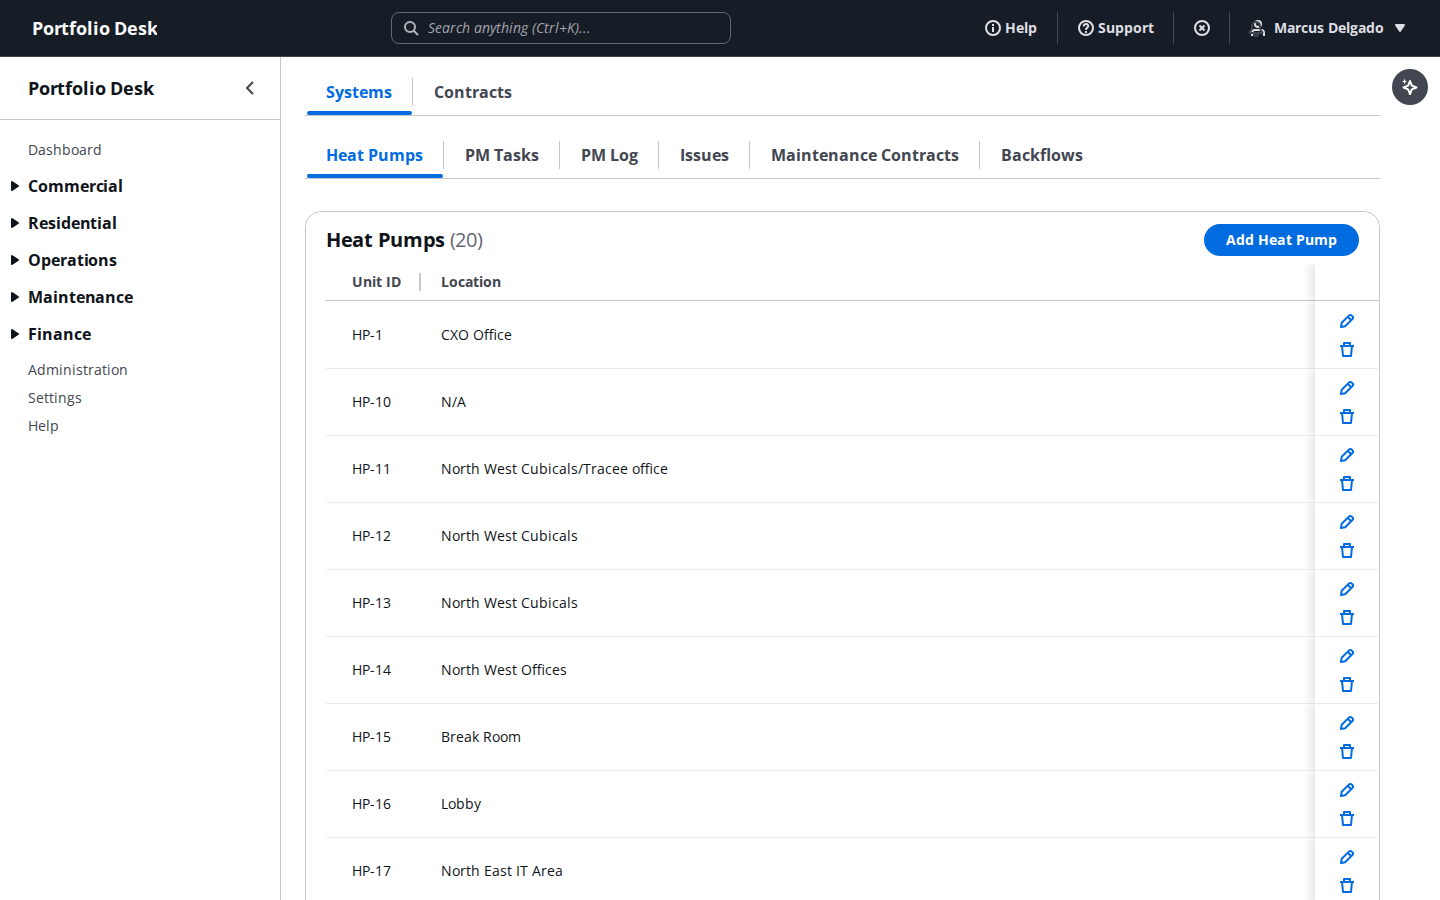Screen dimensions: 1440x900
Task: Delete heat pump HP-1 with trash icon
Action: coord(1347,350)
